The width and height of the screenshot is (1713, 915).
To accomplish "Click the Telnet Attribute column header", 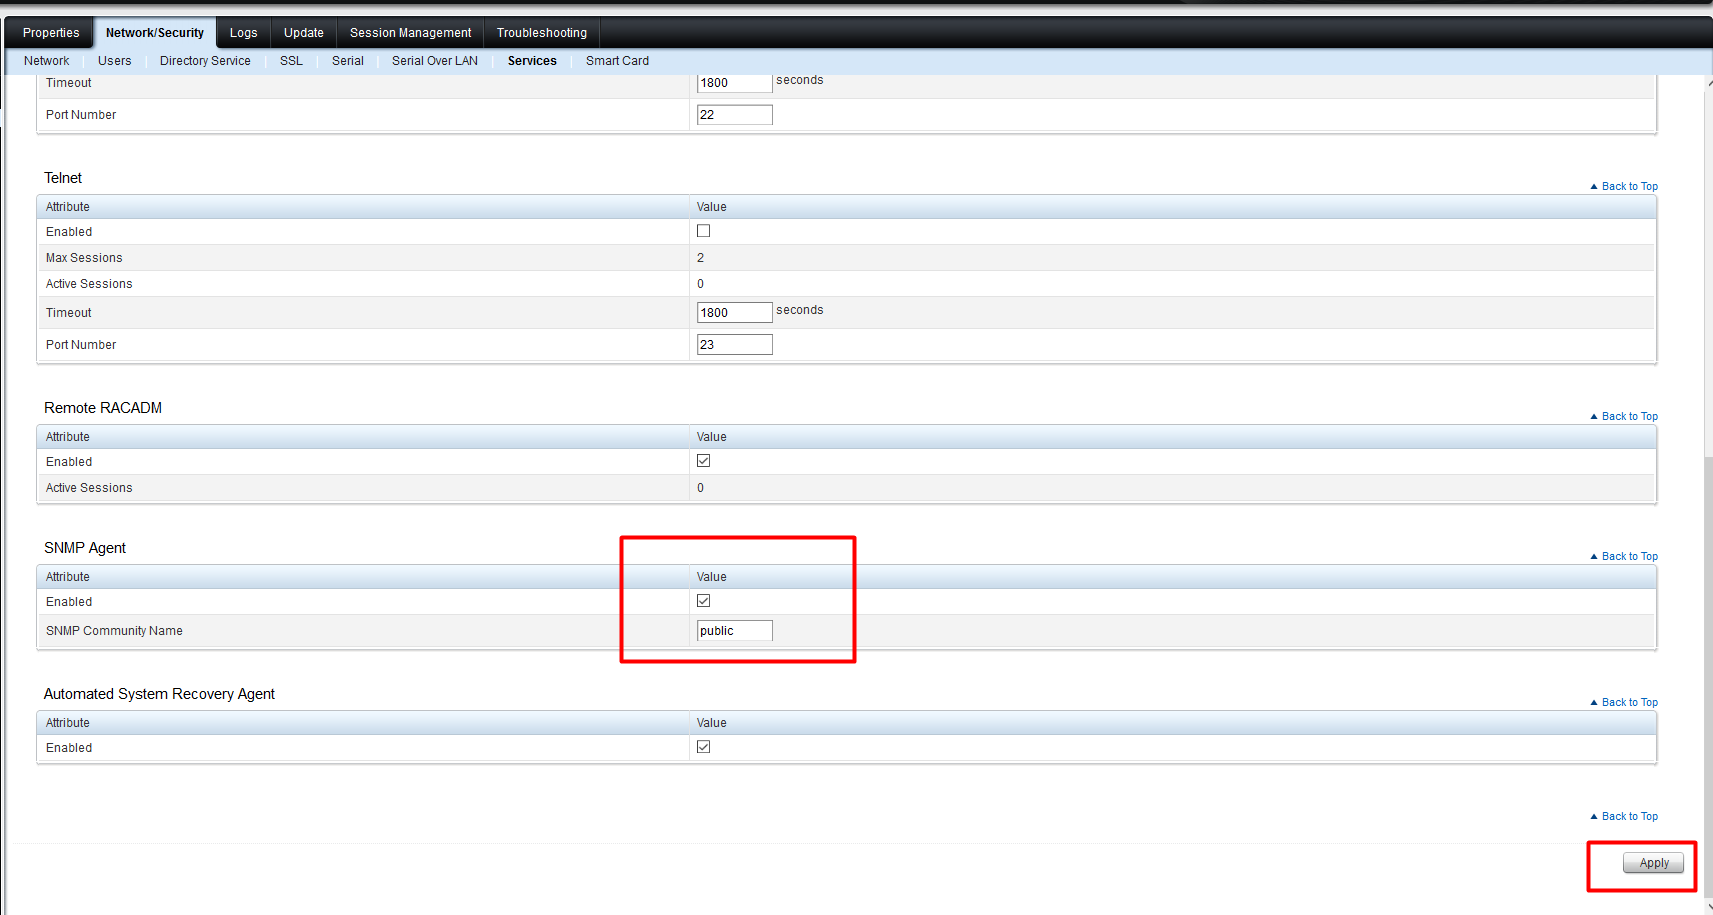I will point(68,207).
